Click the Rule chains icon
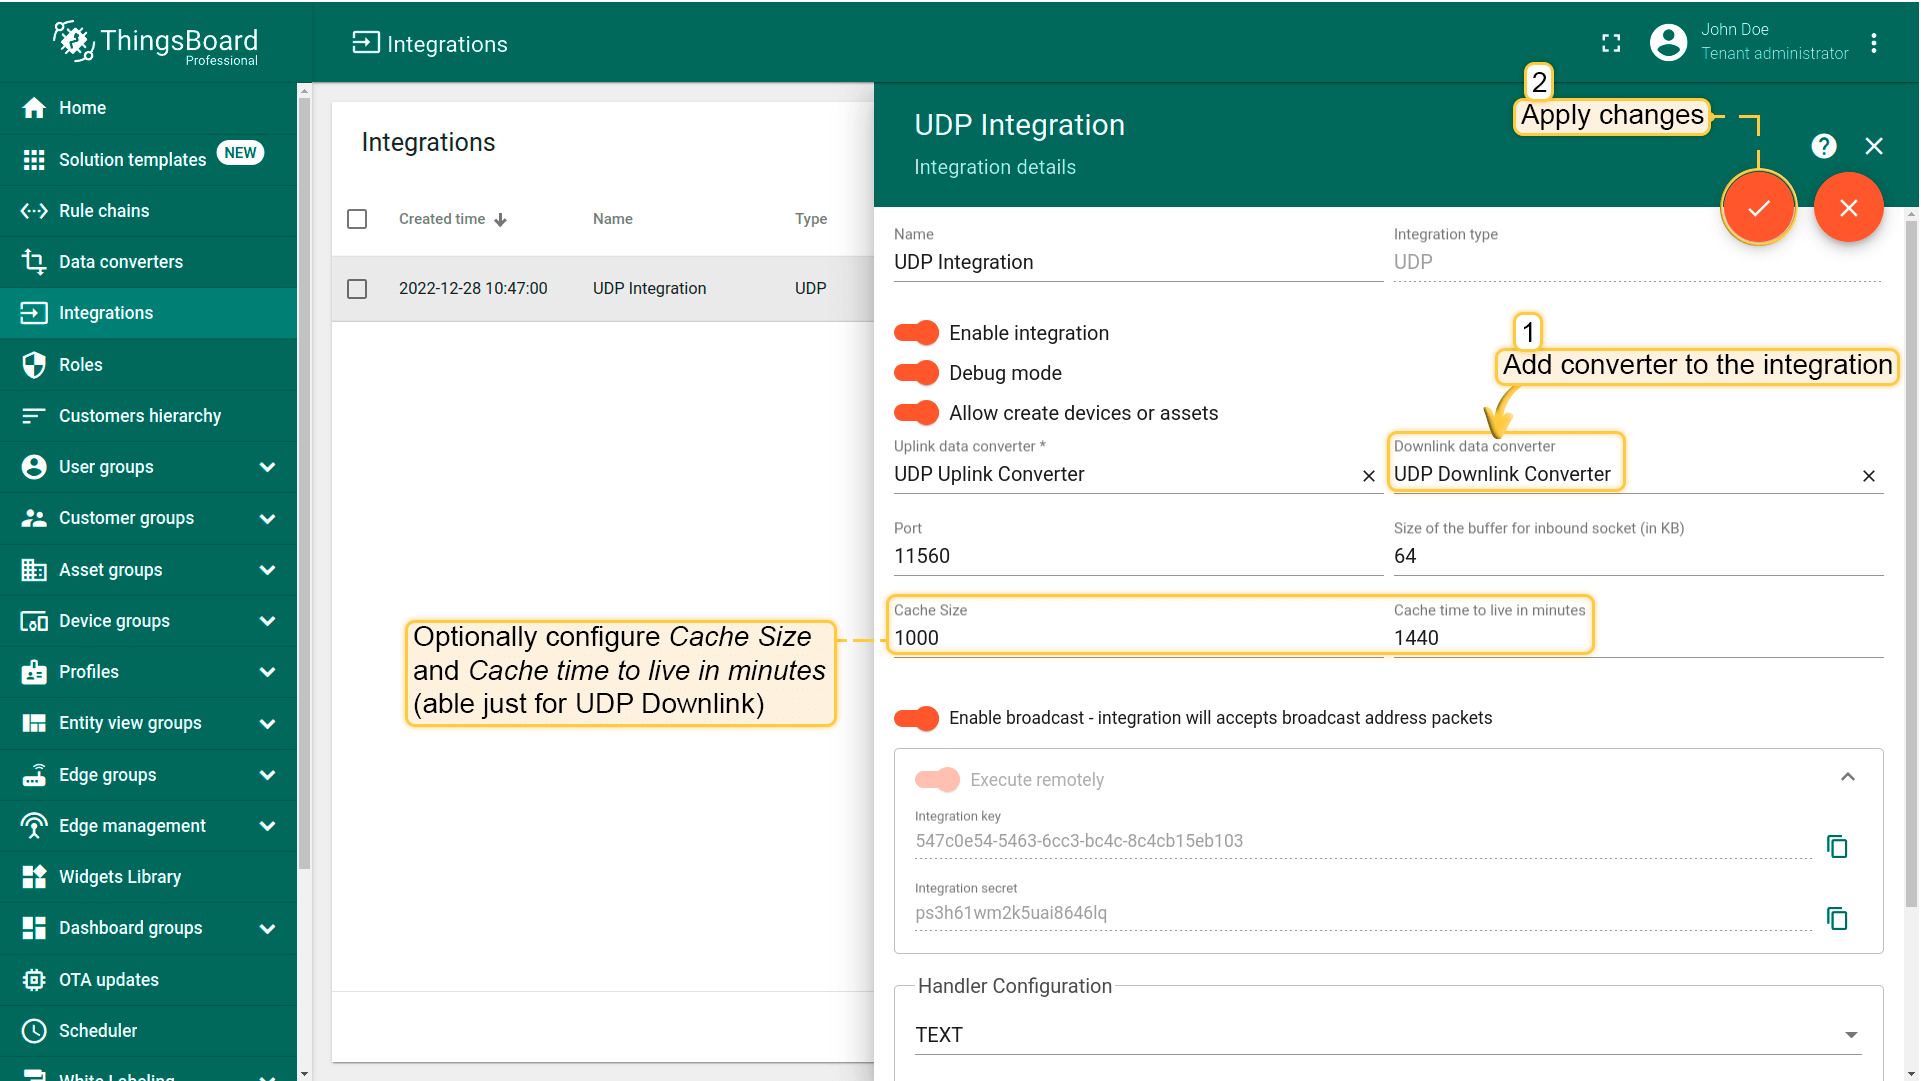 coord(34,211)
